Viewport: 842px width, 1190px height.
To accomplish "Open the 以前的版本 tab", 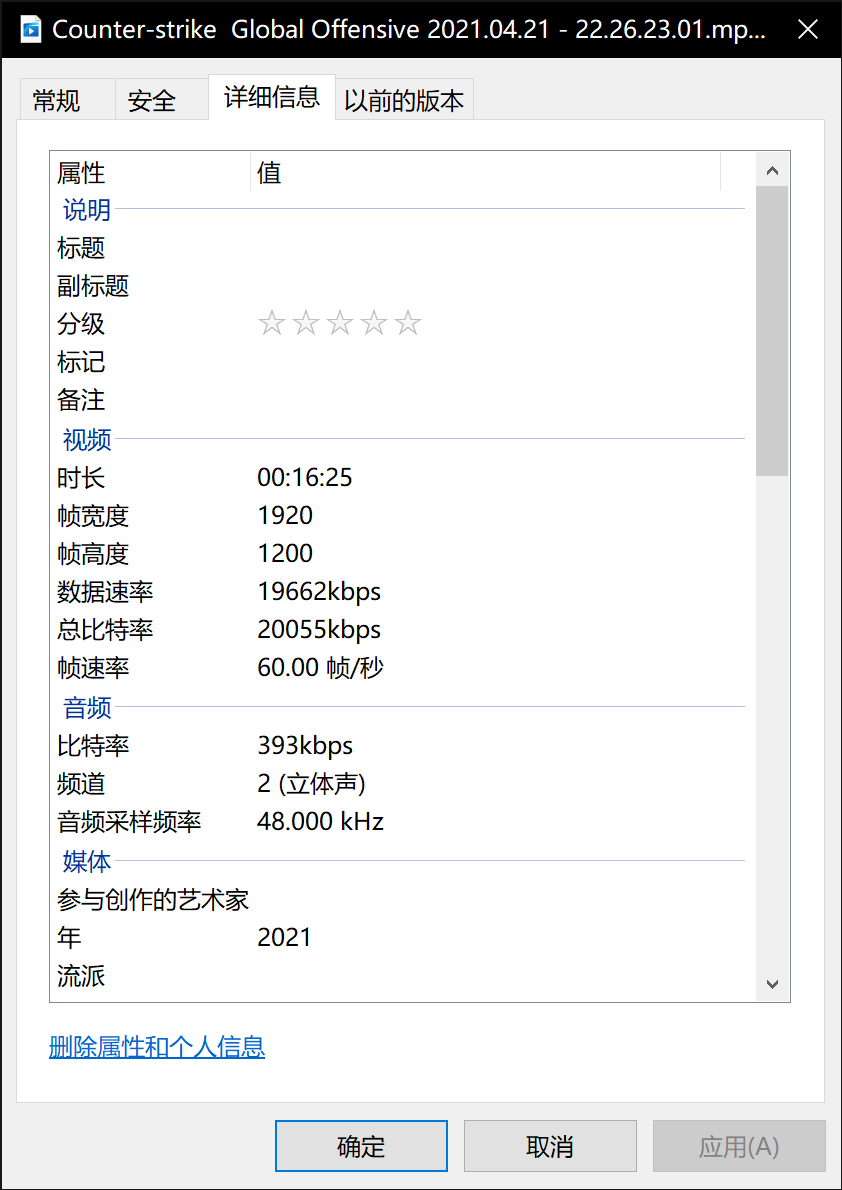I will coord(404,101).
